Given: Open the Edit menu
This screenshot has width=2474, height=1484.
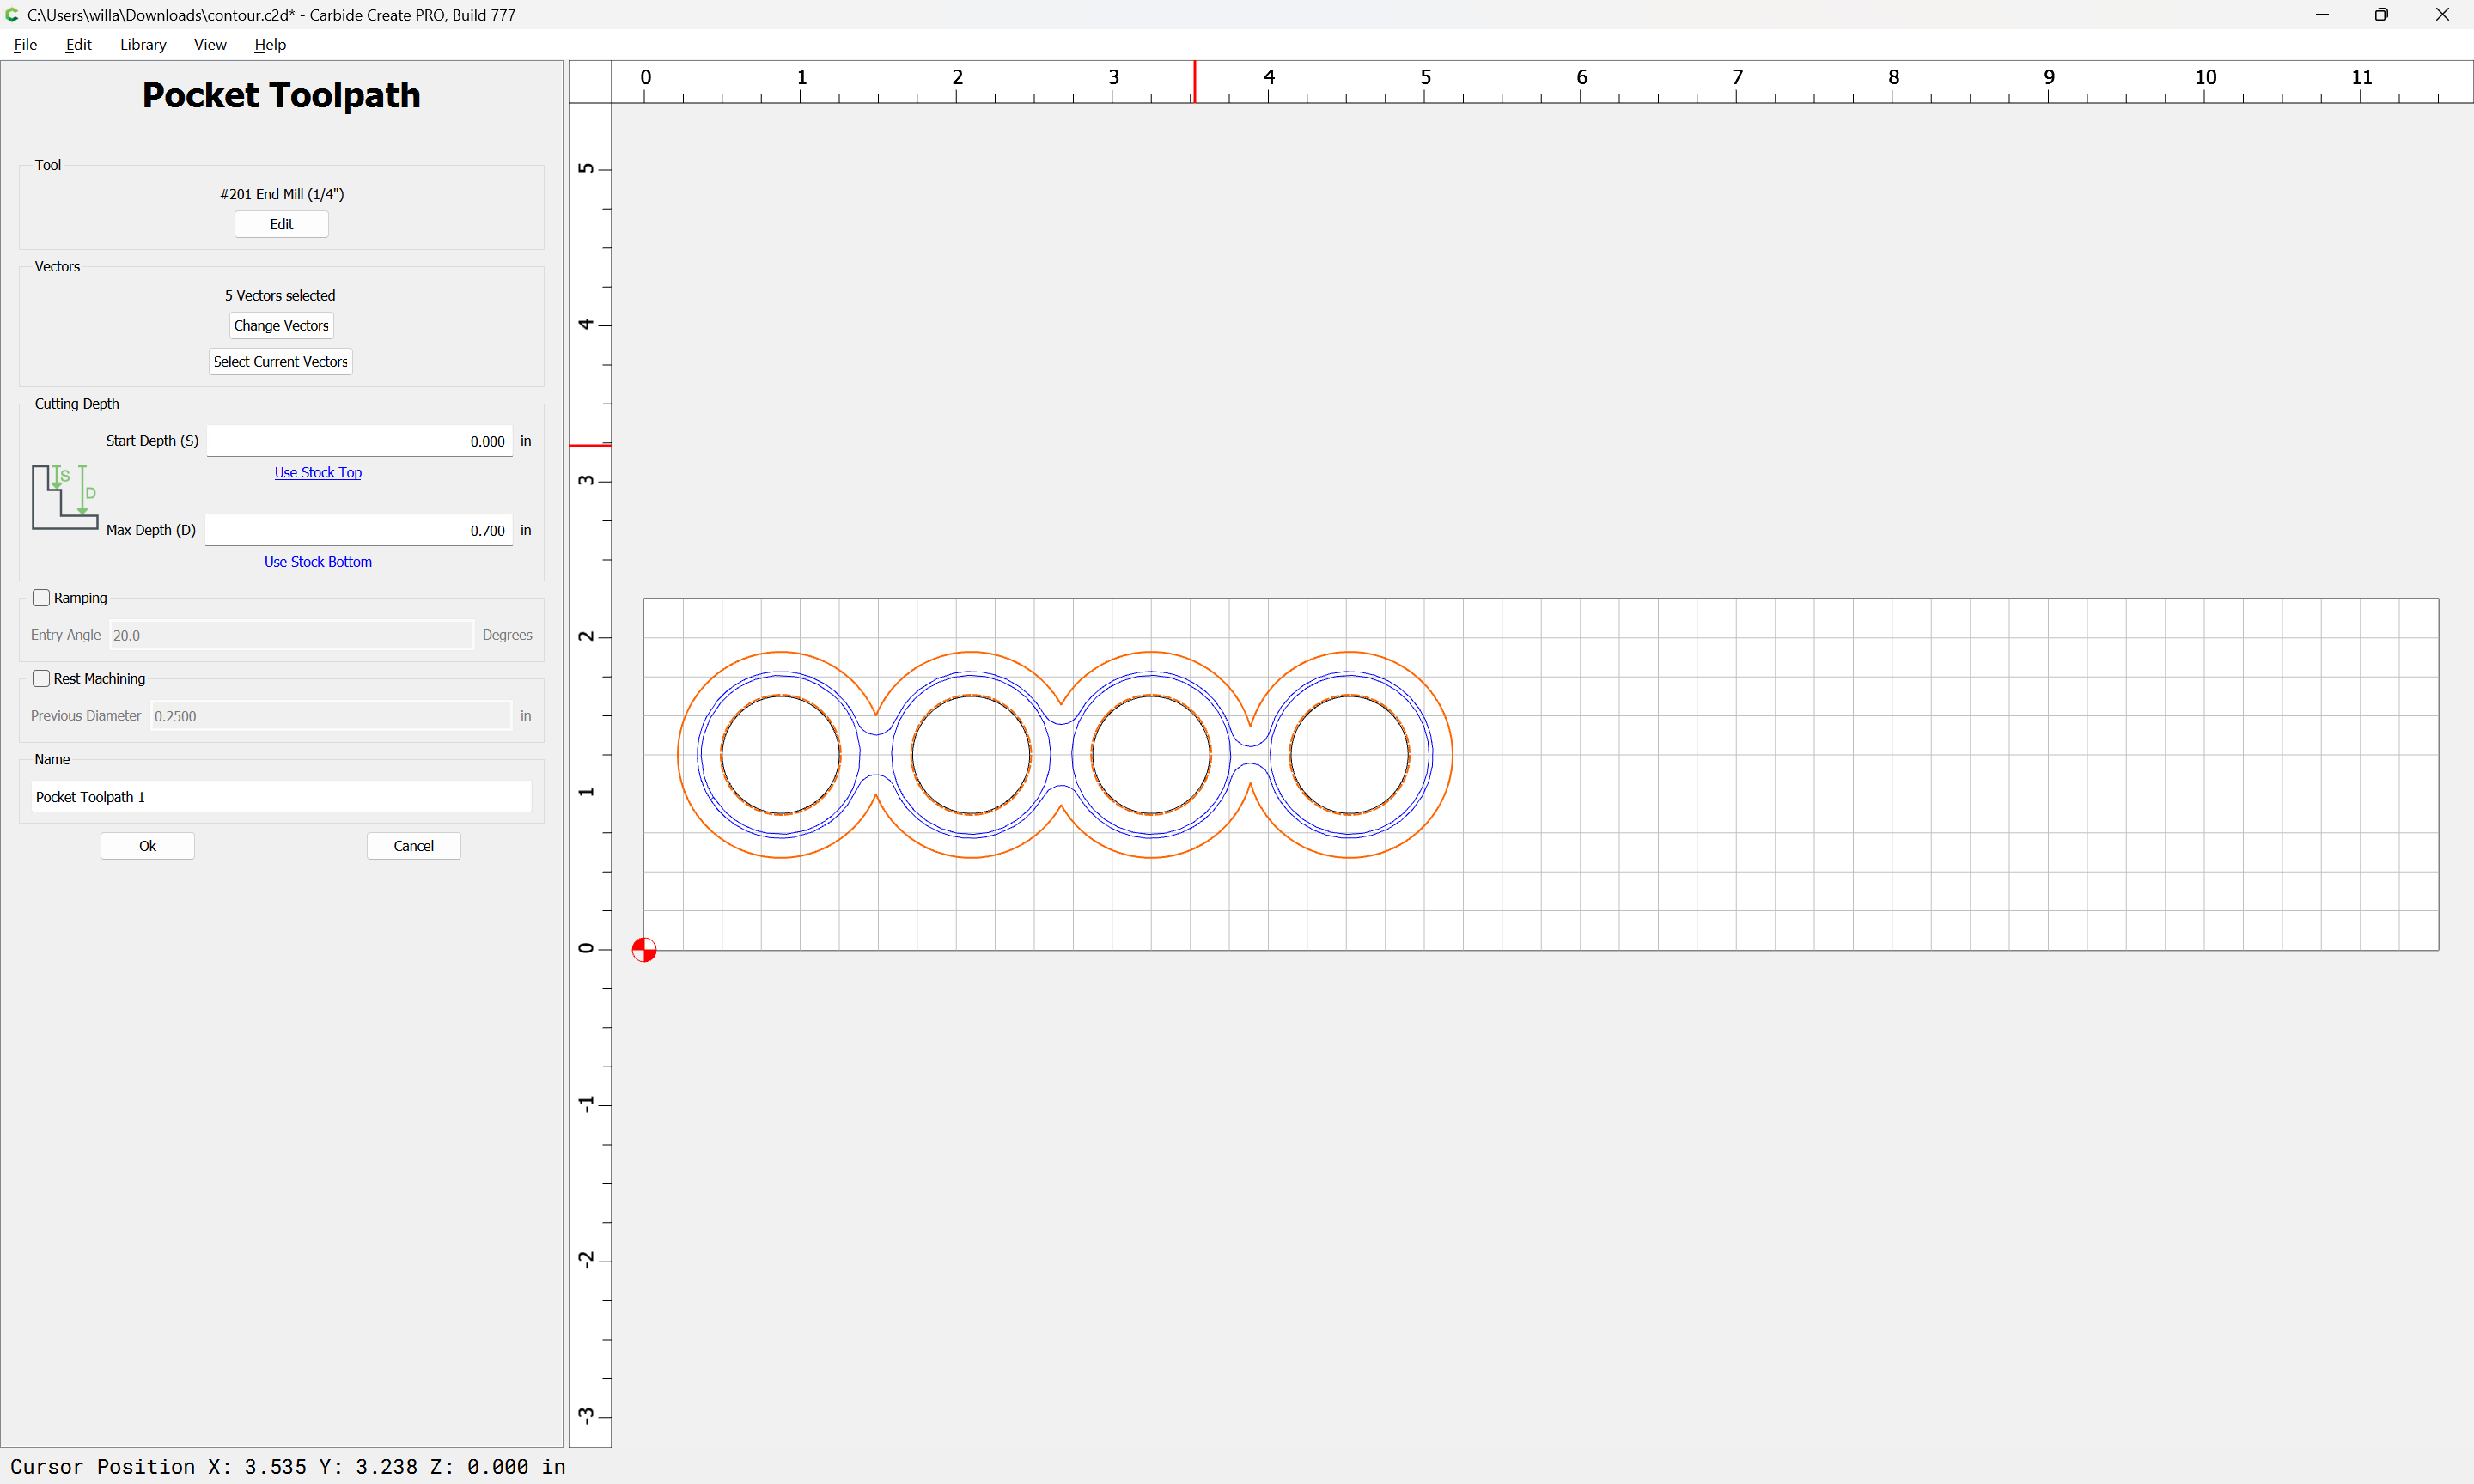Looking at the screenshot, I should click(78, 45).
